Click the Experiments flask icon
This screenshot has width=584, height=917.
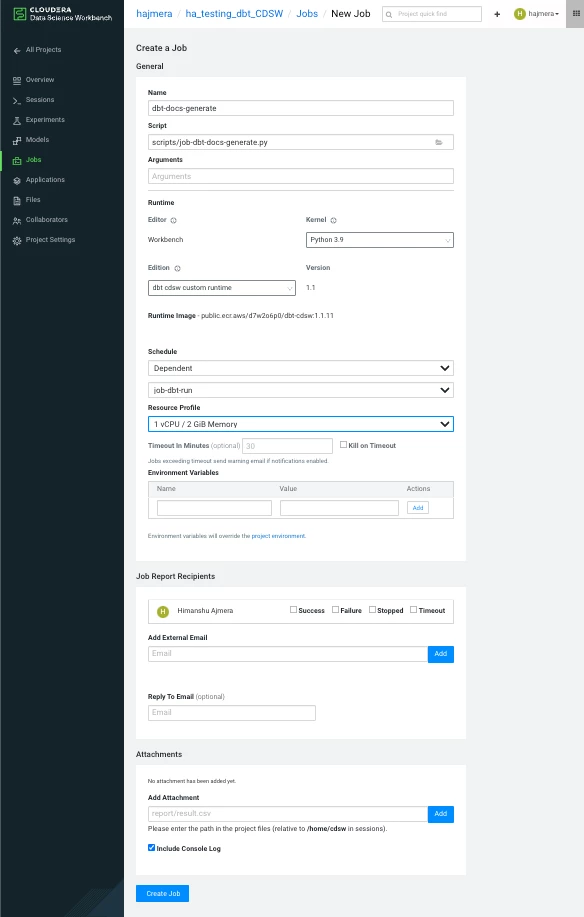point(17,120)
